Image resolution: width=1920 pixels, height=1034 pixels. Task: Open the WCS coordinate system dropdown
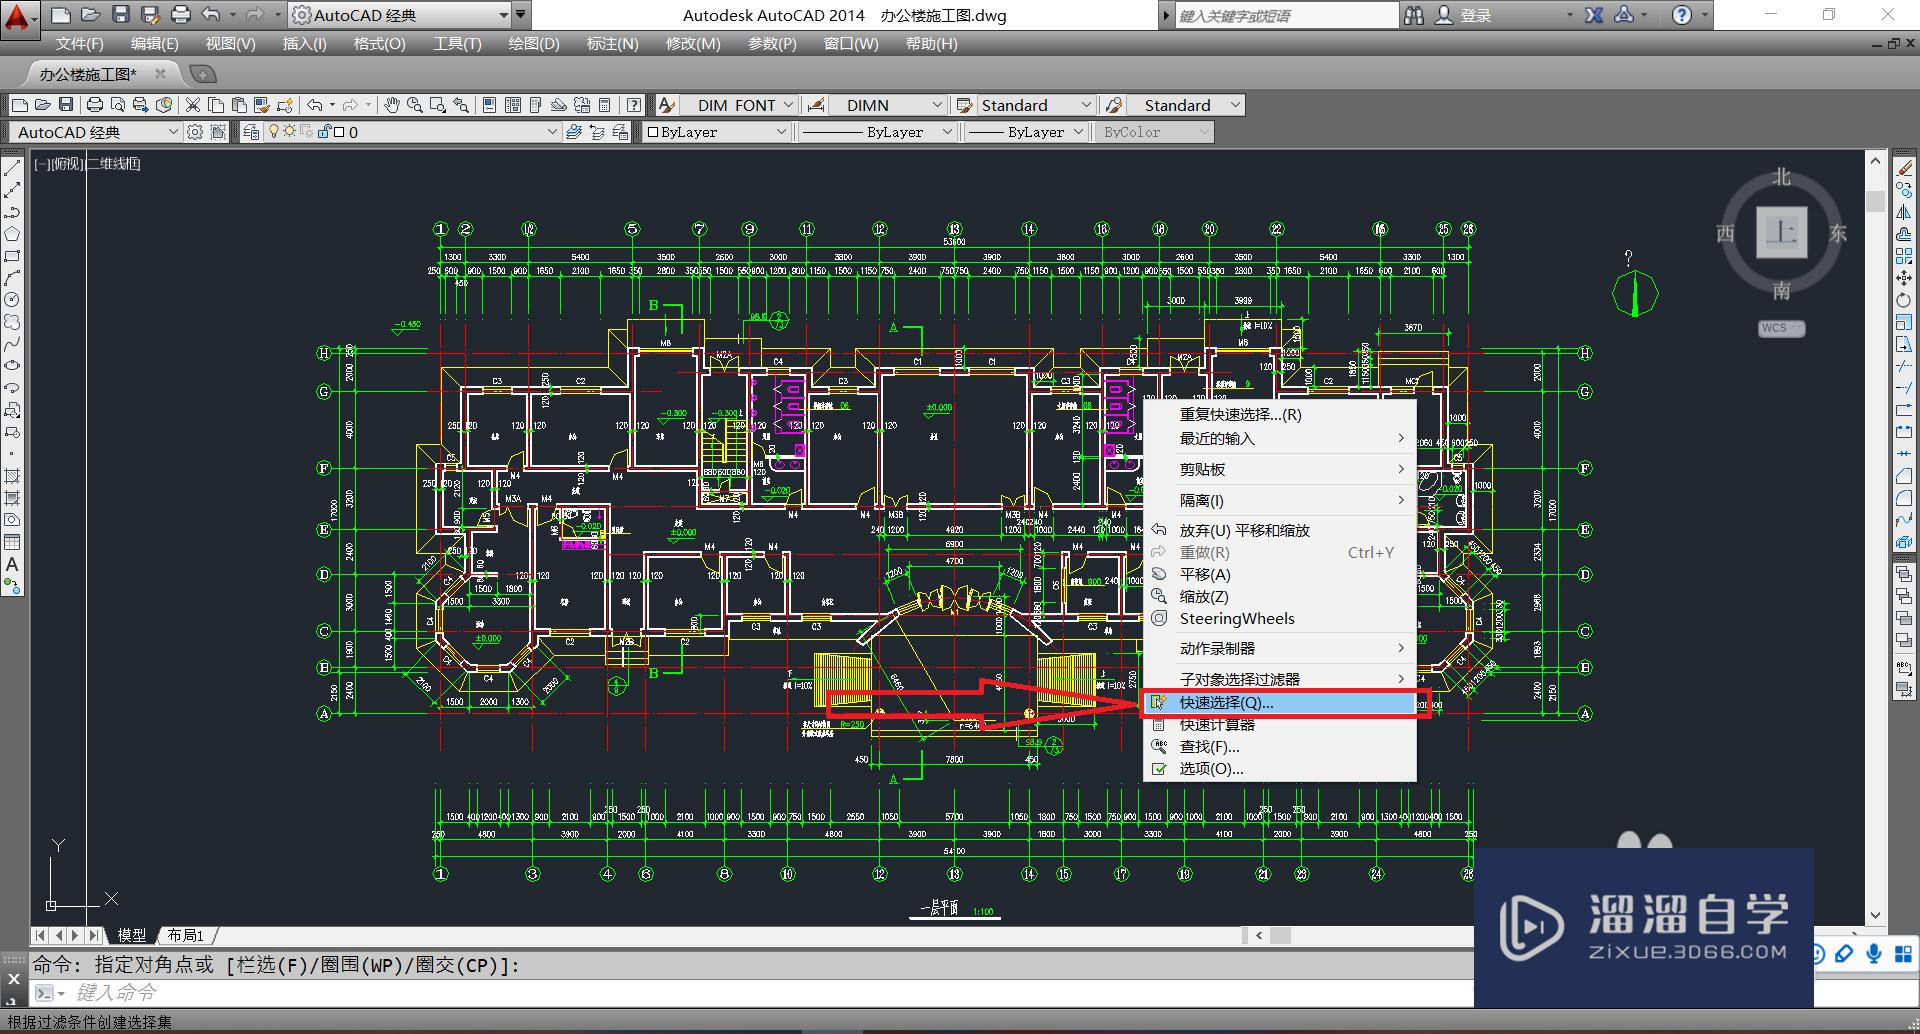[x=1782, y=328]
